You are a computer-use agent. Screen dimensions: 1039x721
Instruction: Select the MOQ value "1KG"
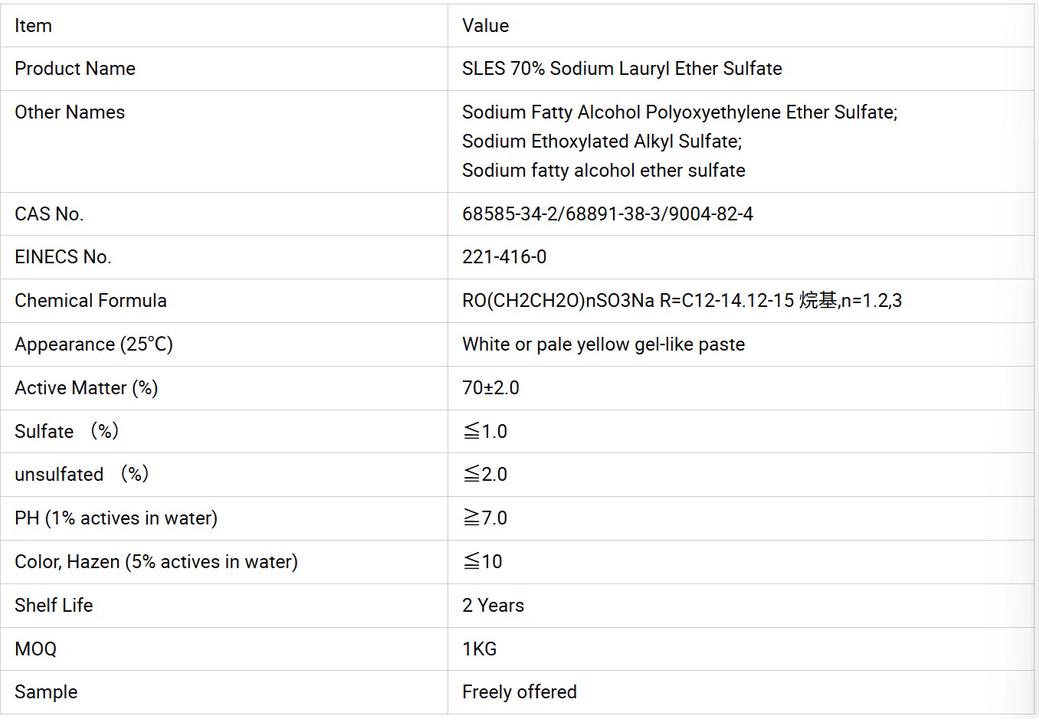(479, 649)
